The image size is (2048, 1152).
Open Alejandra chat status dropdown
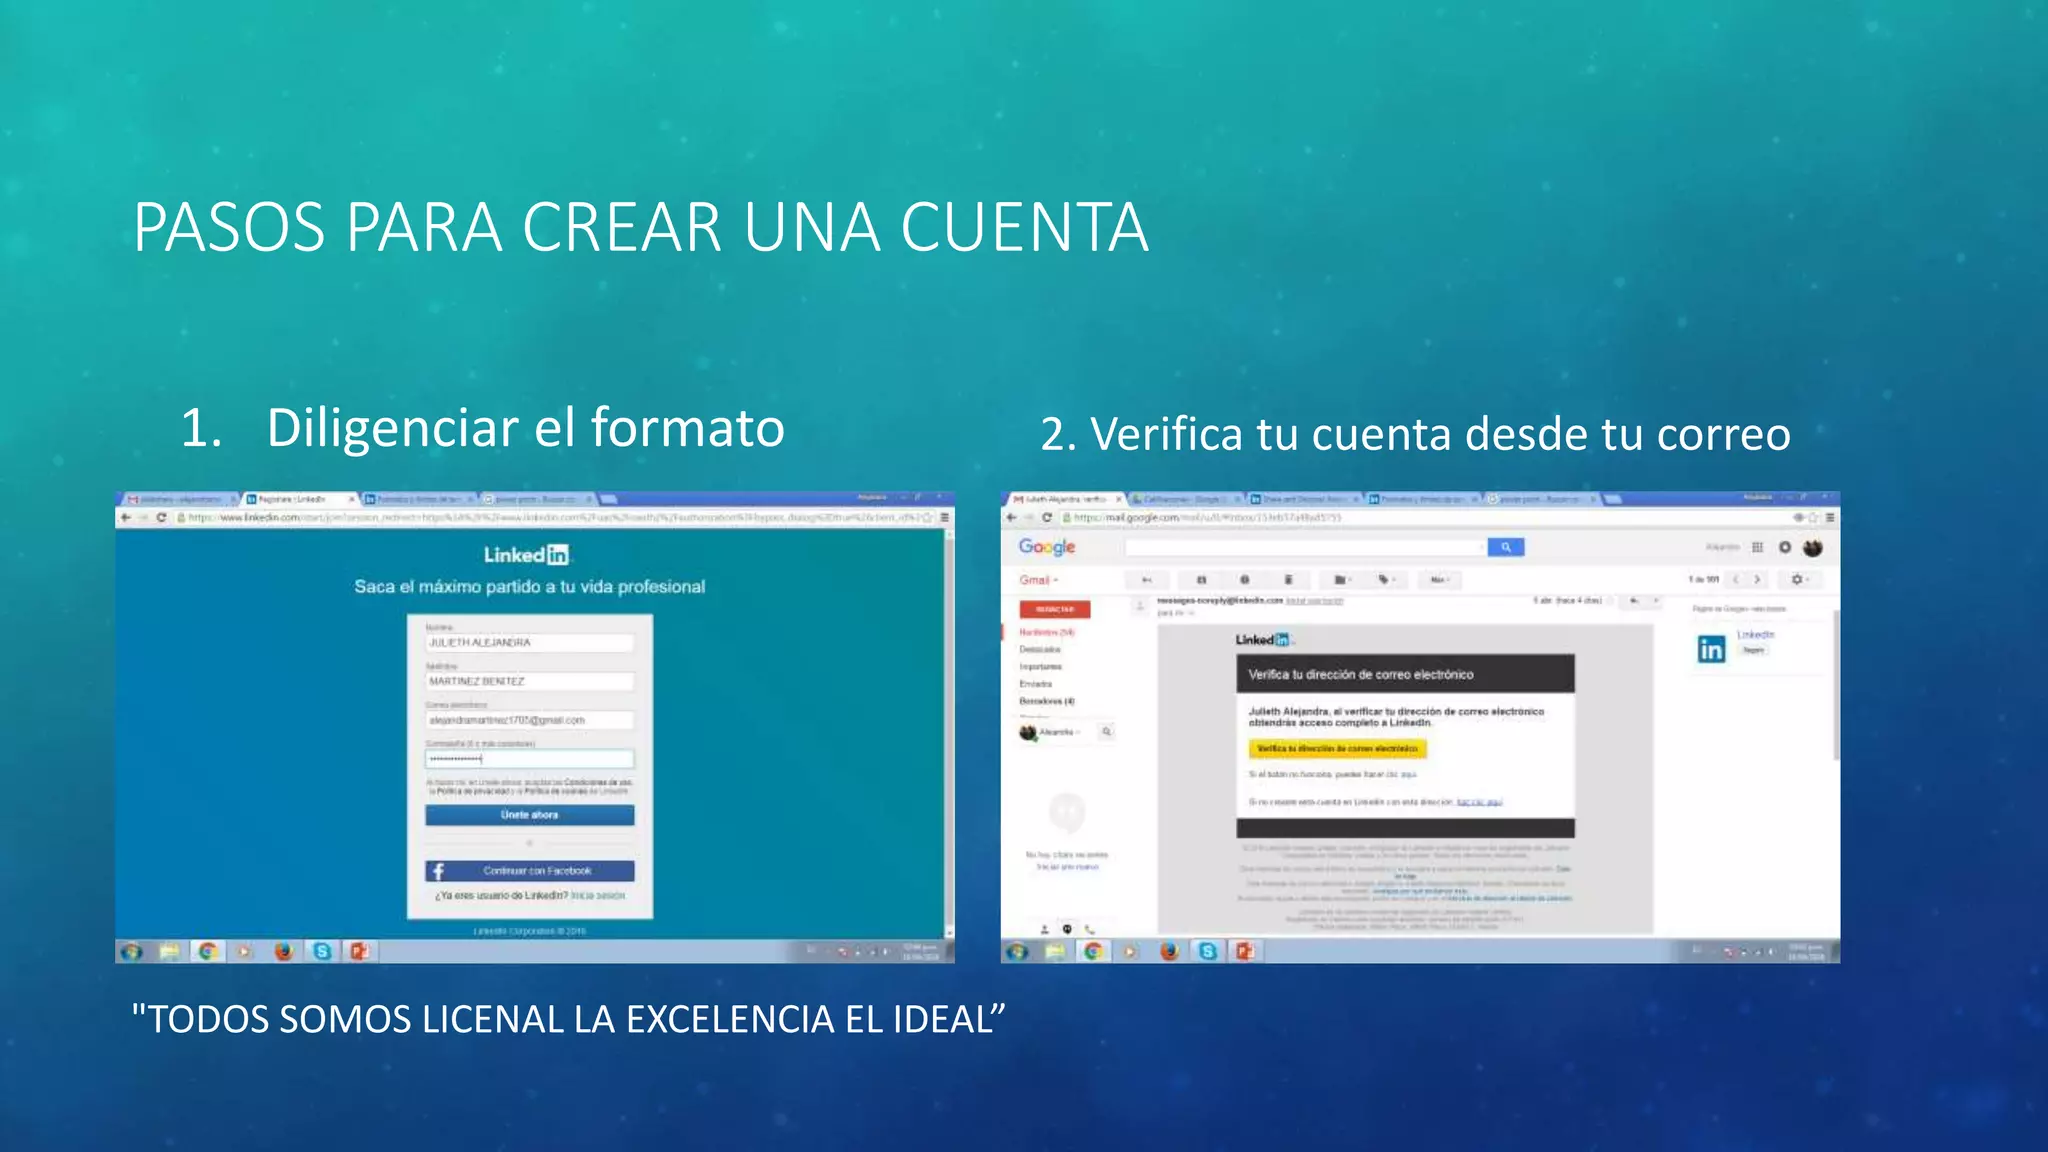click(1058, 733)
